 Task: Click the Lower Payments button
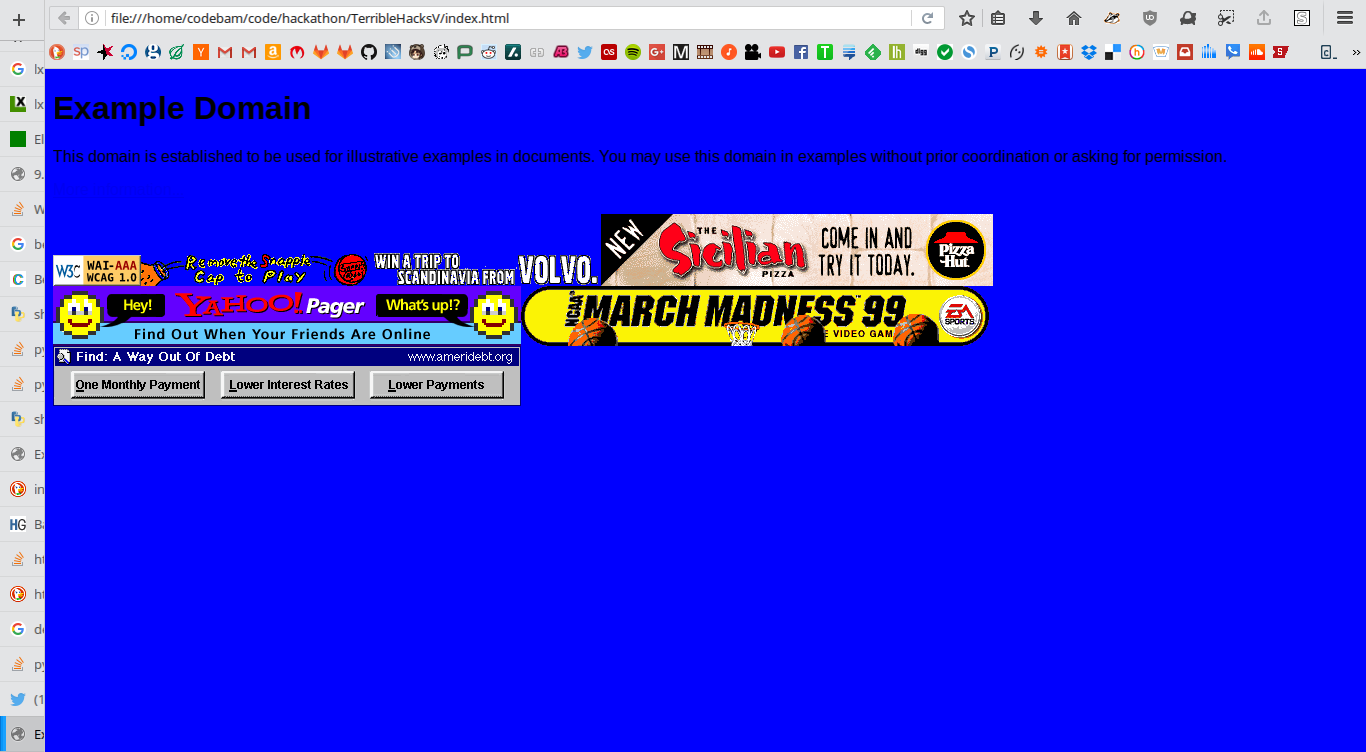click(436, 385)
